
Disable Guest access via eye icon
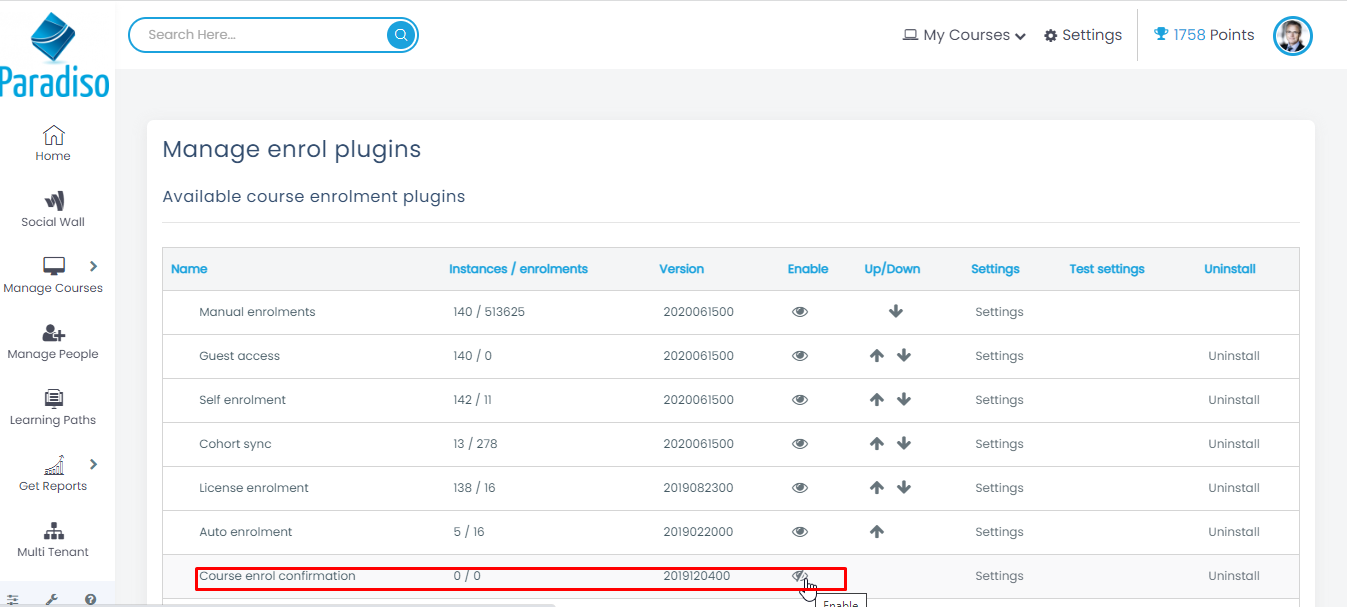point(800,356)
